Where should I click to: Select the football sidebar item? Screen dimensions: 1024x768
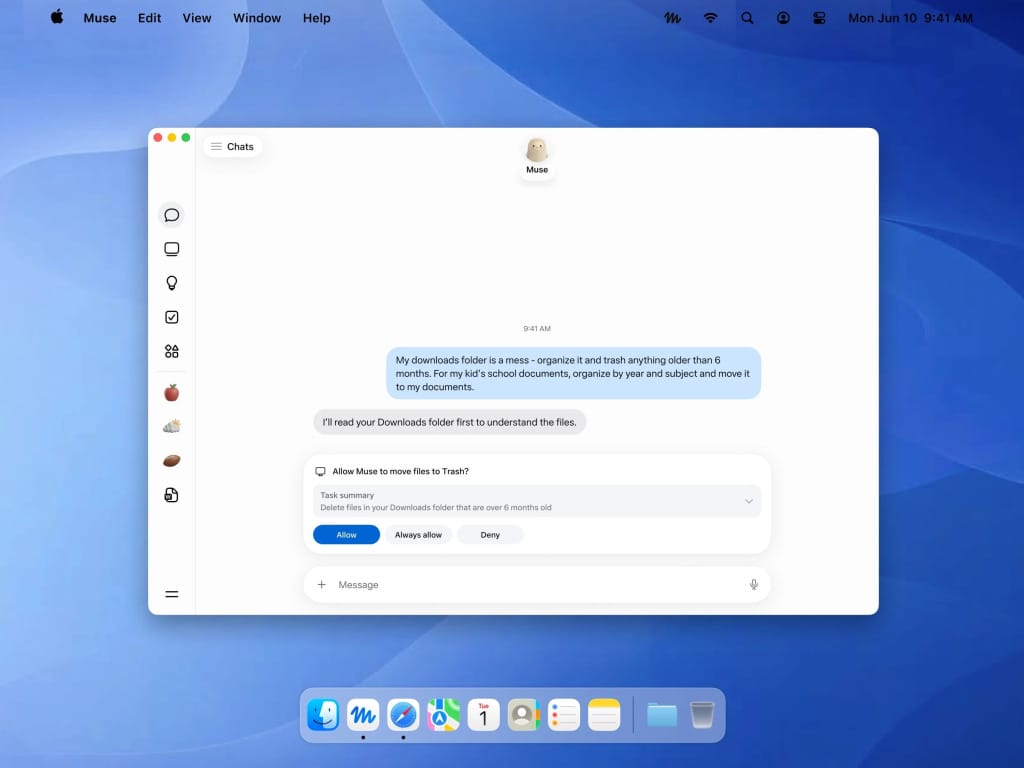172,460
